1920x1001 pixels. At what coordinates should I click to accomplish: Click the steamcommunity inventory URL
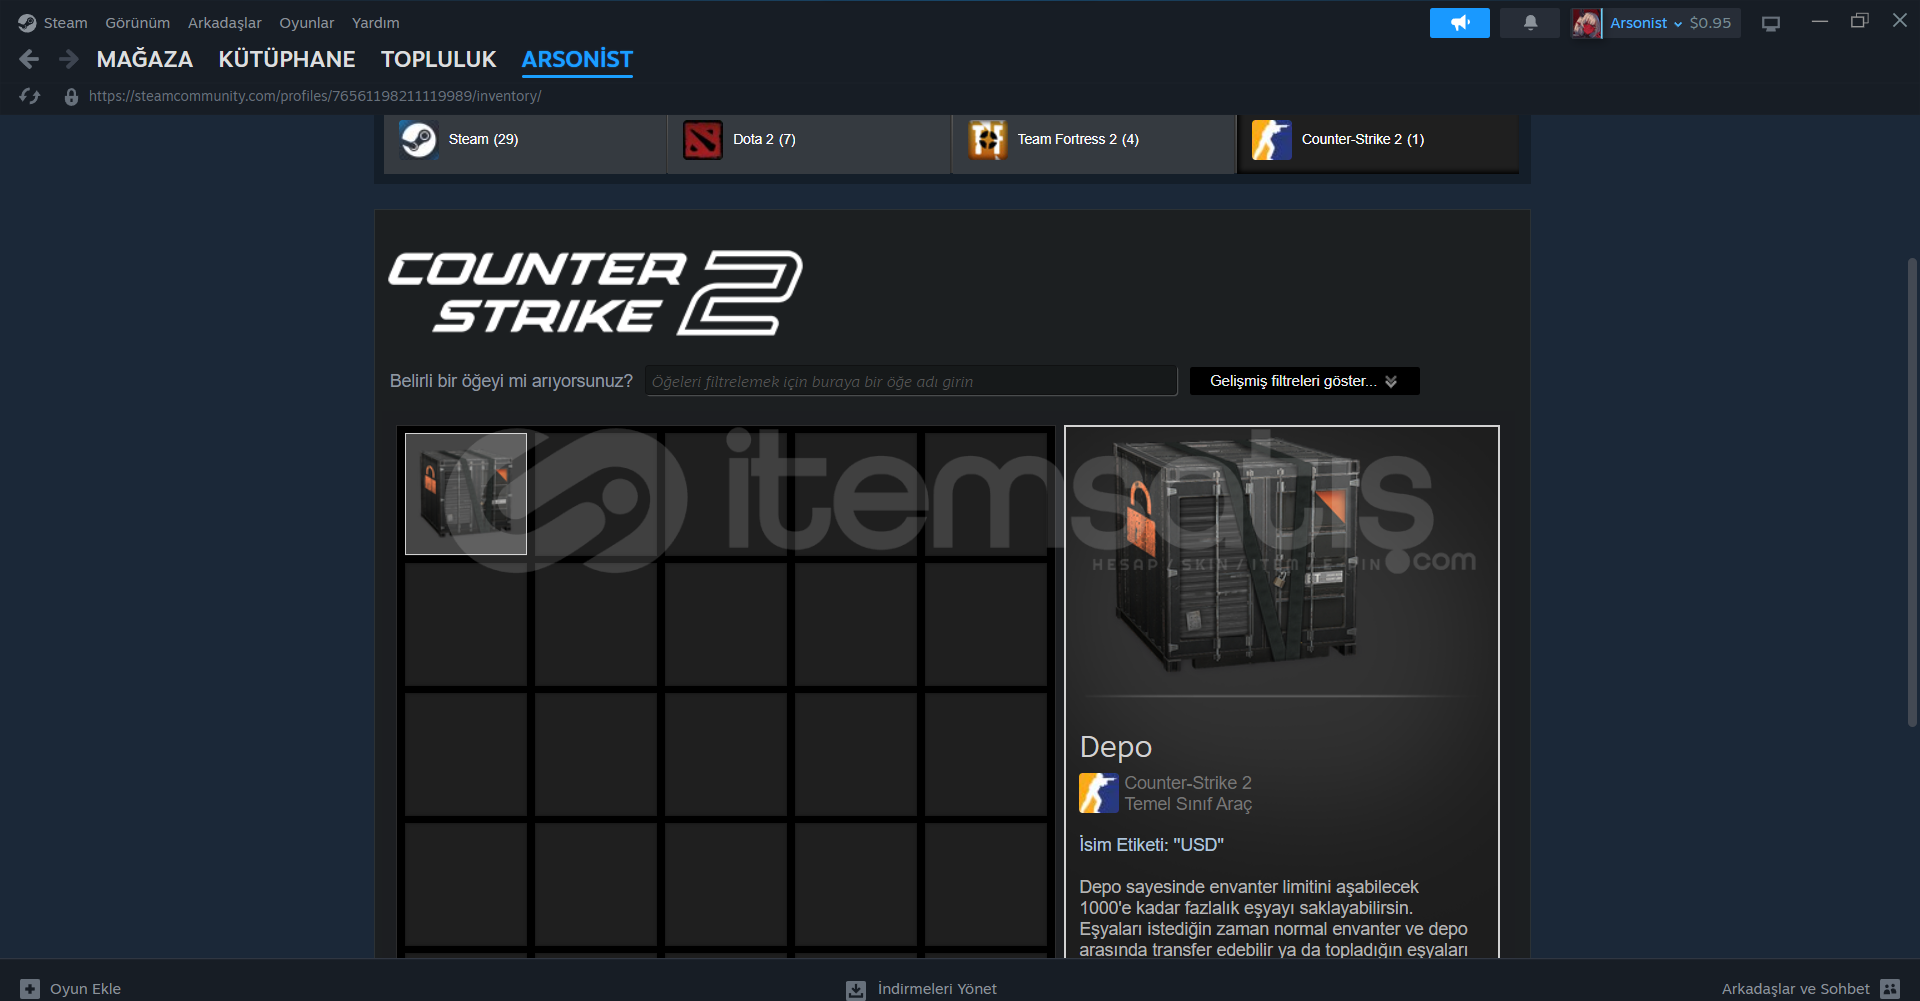(x=315, y=96)
